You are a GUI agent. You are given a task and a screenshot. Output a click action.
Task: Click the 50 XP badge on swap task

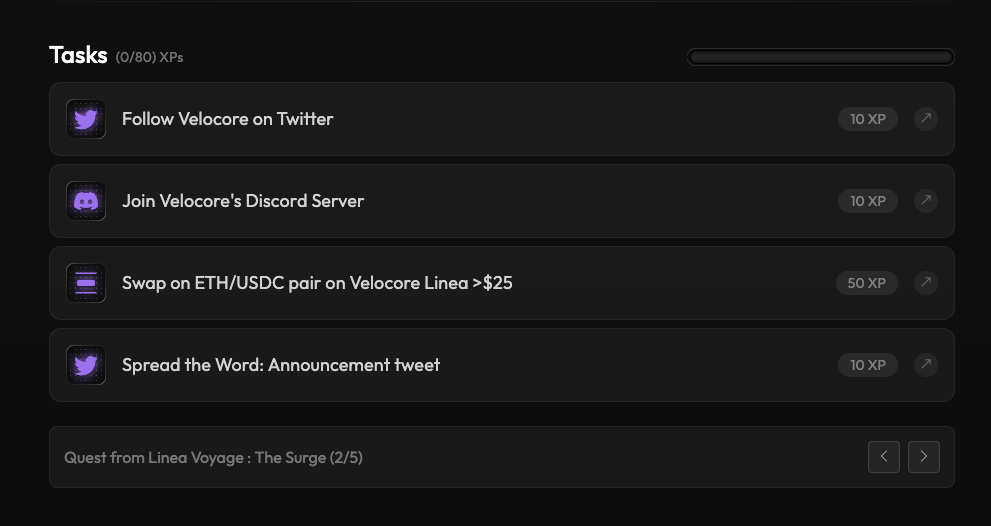(866, 283)
